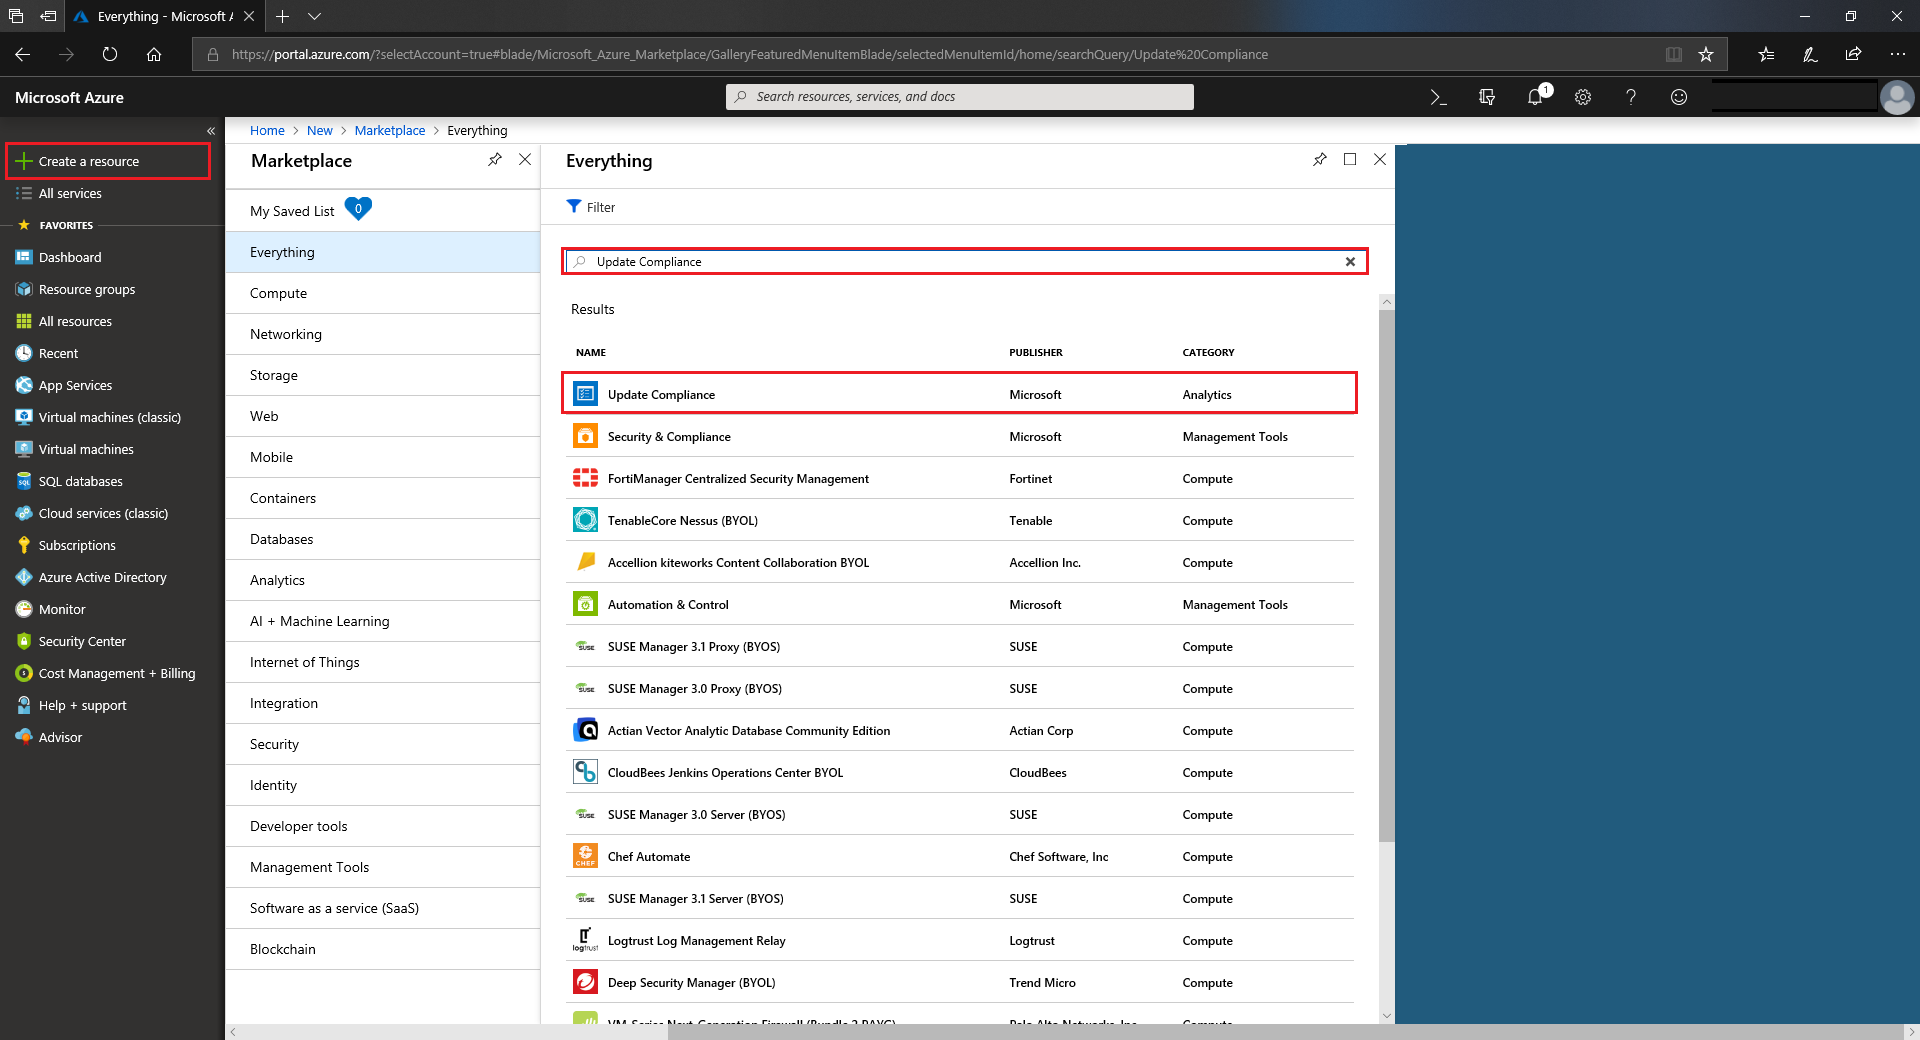Click Create a resource
Screen dimensions: 1920x1040
[108, 161]
